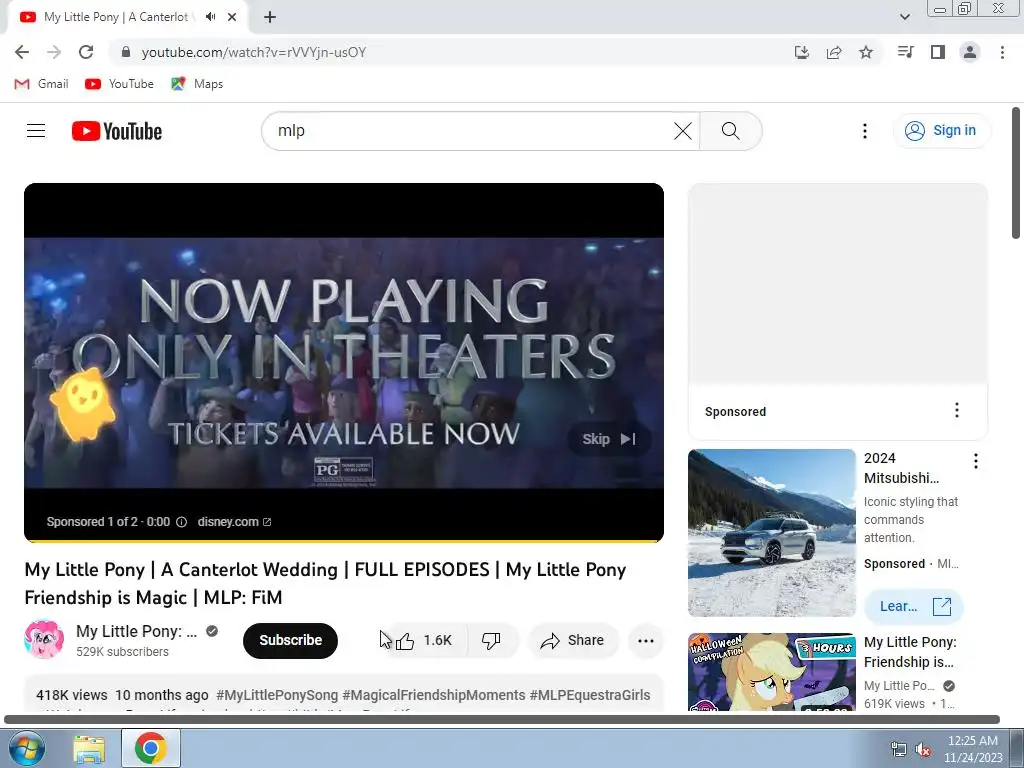Open File Explorer from taskbar
Viewport: 1024px width, 768px height.
point(89,748)
